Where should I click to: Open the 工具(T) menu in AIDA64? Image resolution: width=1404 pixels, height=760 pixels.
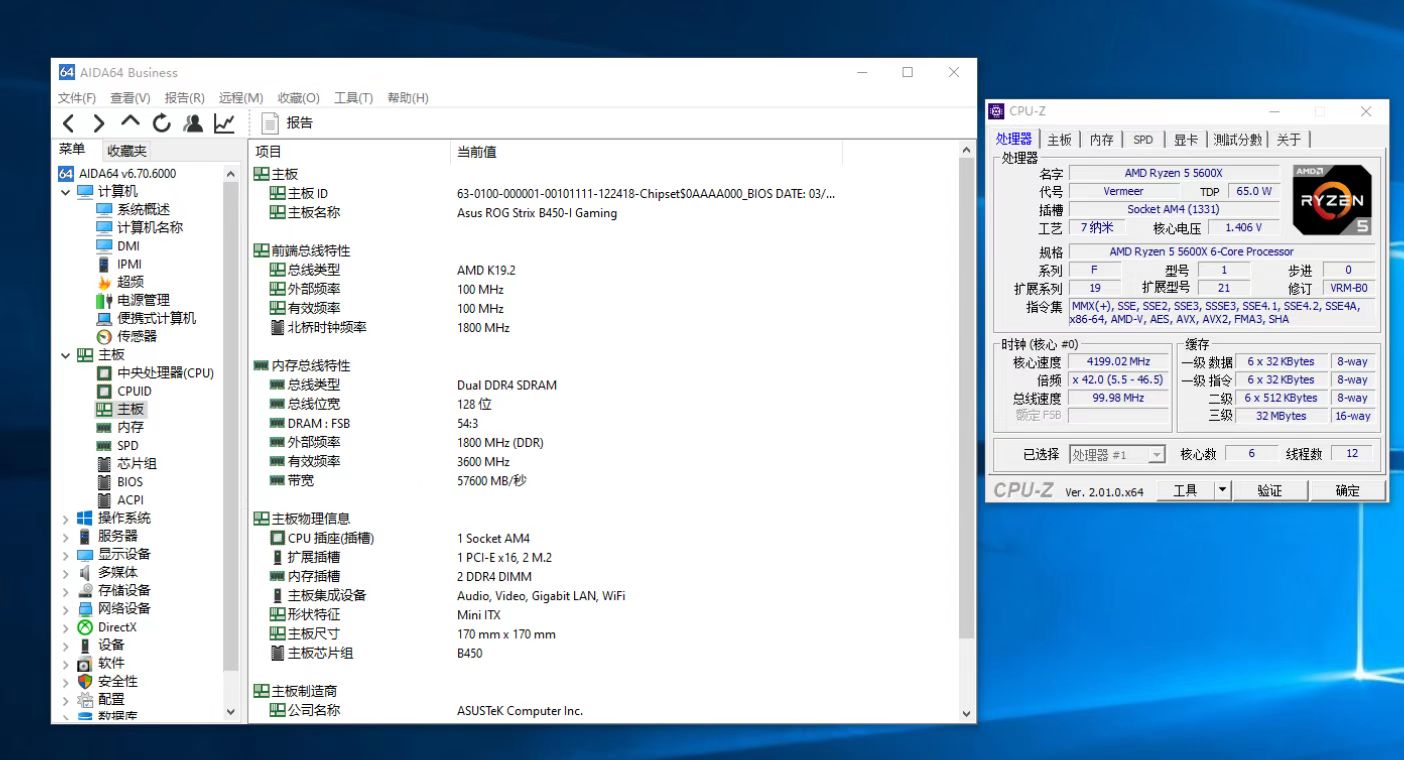coord(353,98)
